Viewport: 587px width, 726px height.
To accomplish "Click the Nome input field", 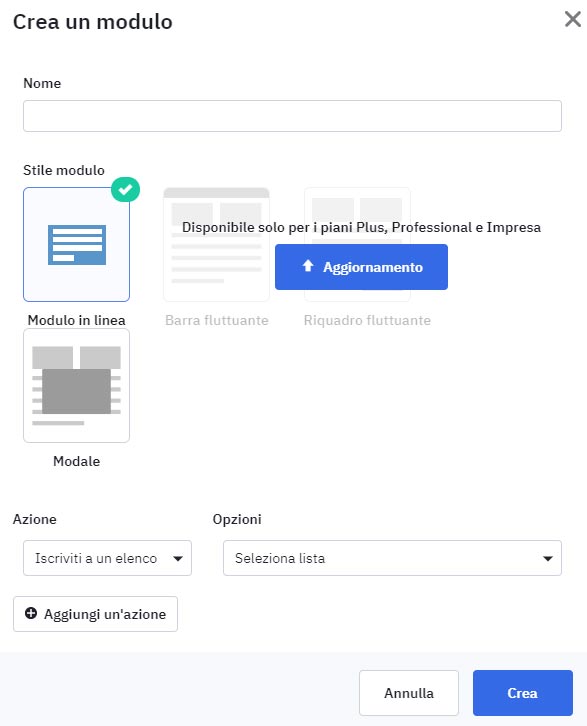I will point(292,116).
